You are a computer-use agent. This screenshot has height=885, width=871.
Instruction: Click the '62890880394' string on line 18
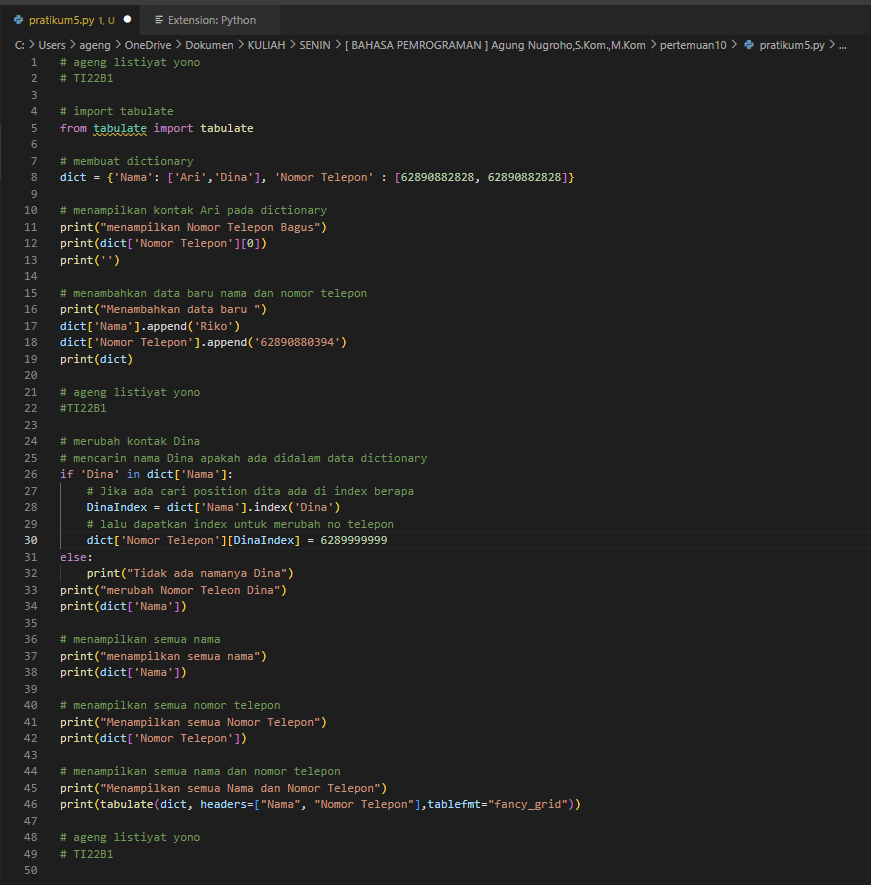click(x=297, y=342)
